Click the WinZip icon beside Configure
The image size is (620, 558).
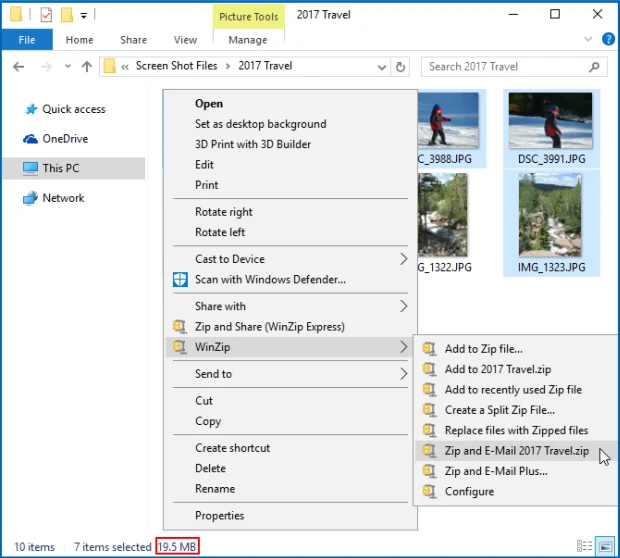coord(430,492)
